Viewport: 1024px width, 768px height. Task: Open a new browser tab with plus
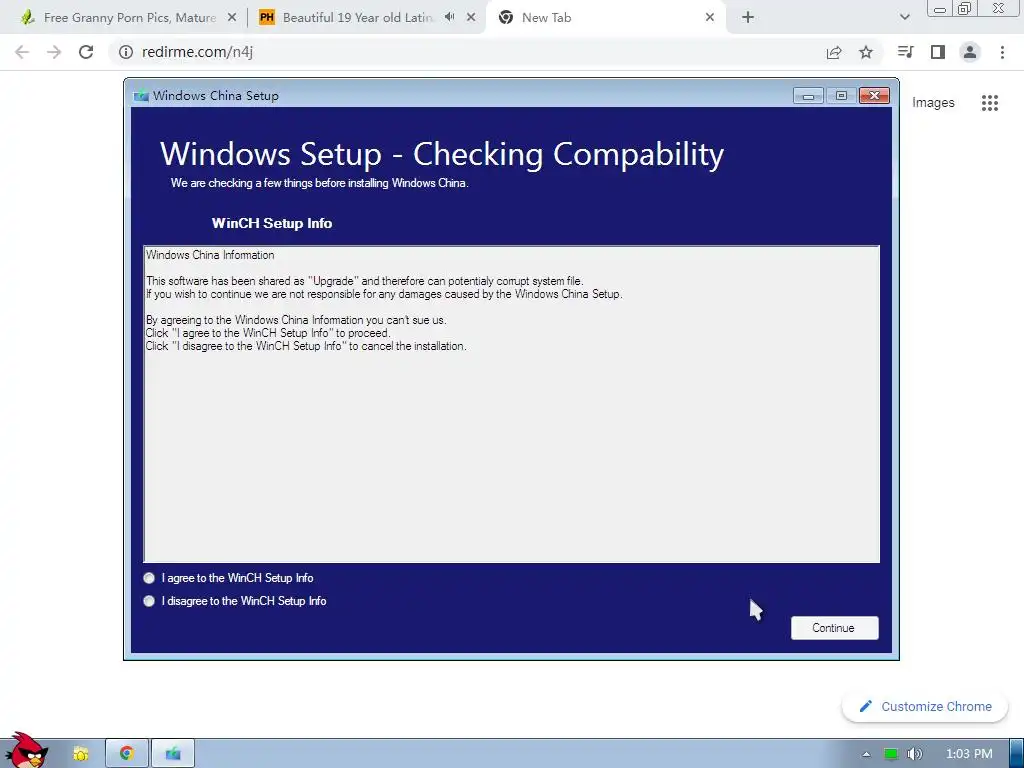tap(748, 18)
